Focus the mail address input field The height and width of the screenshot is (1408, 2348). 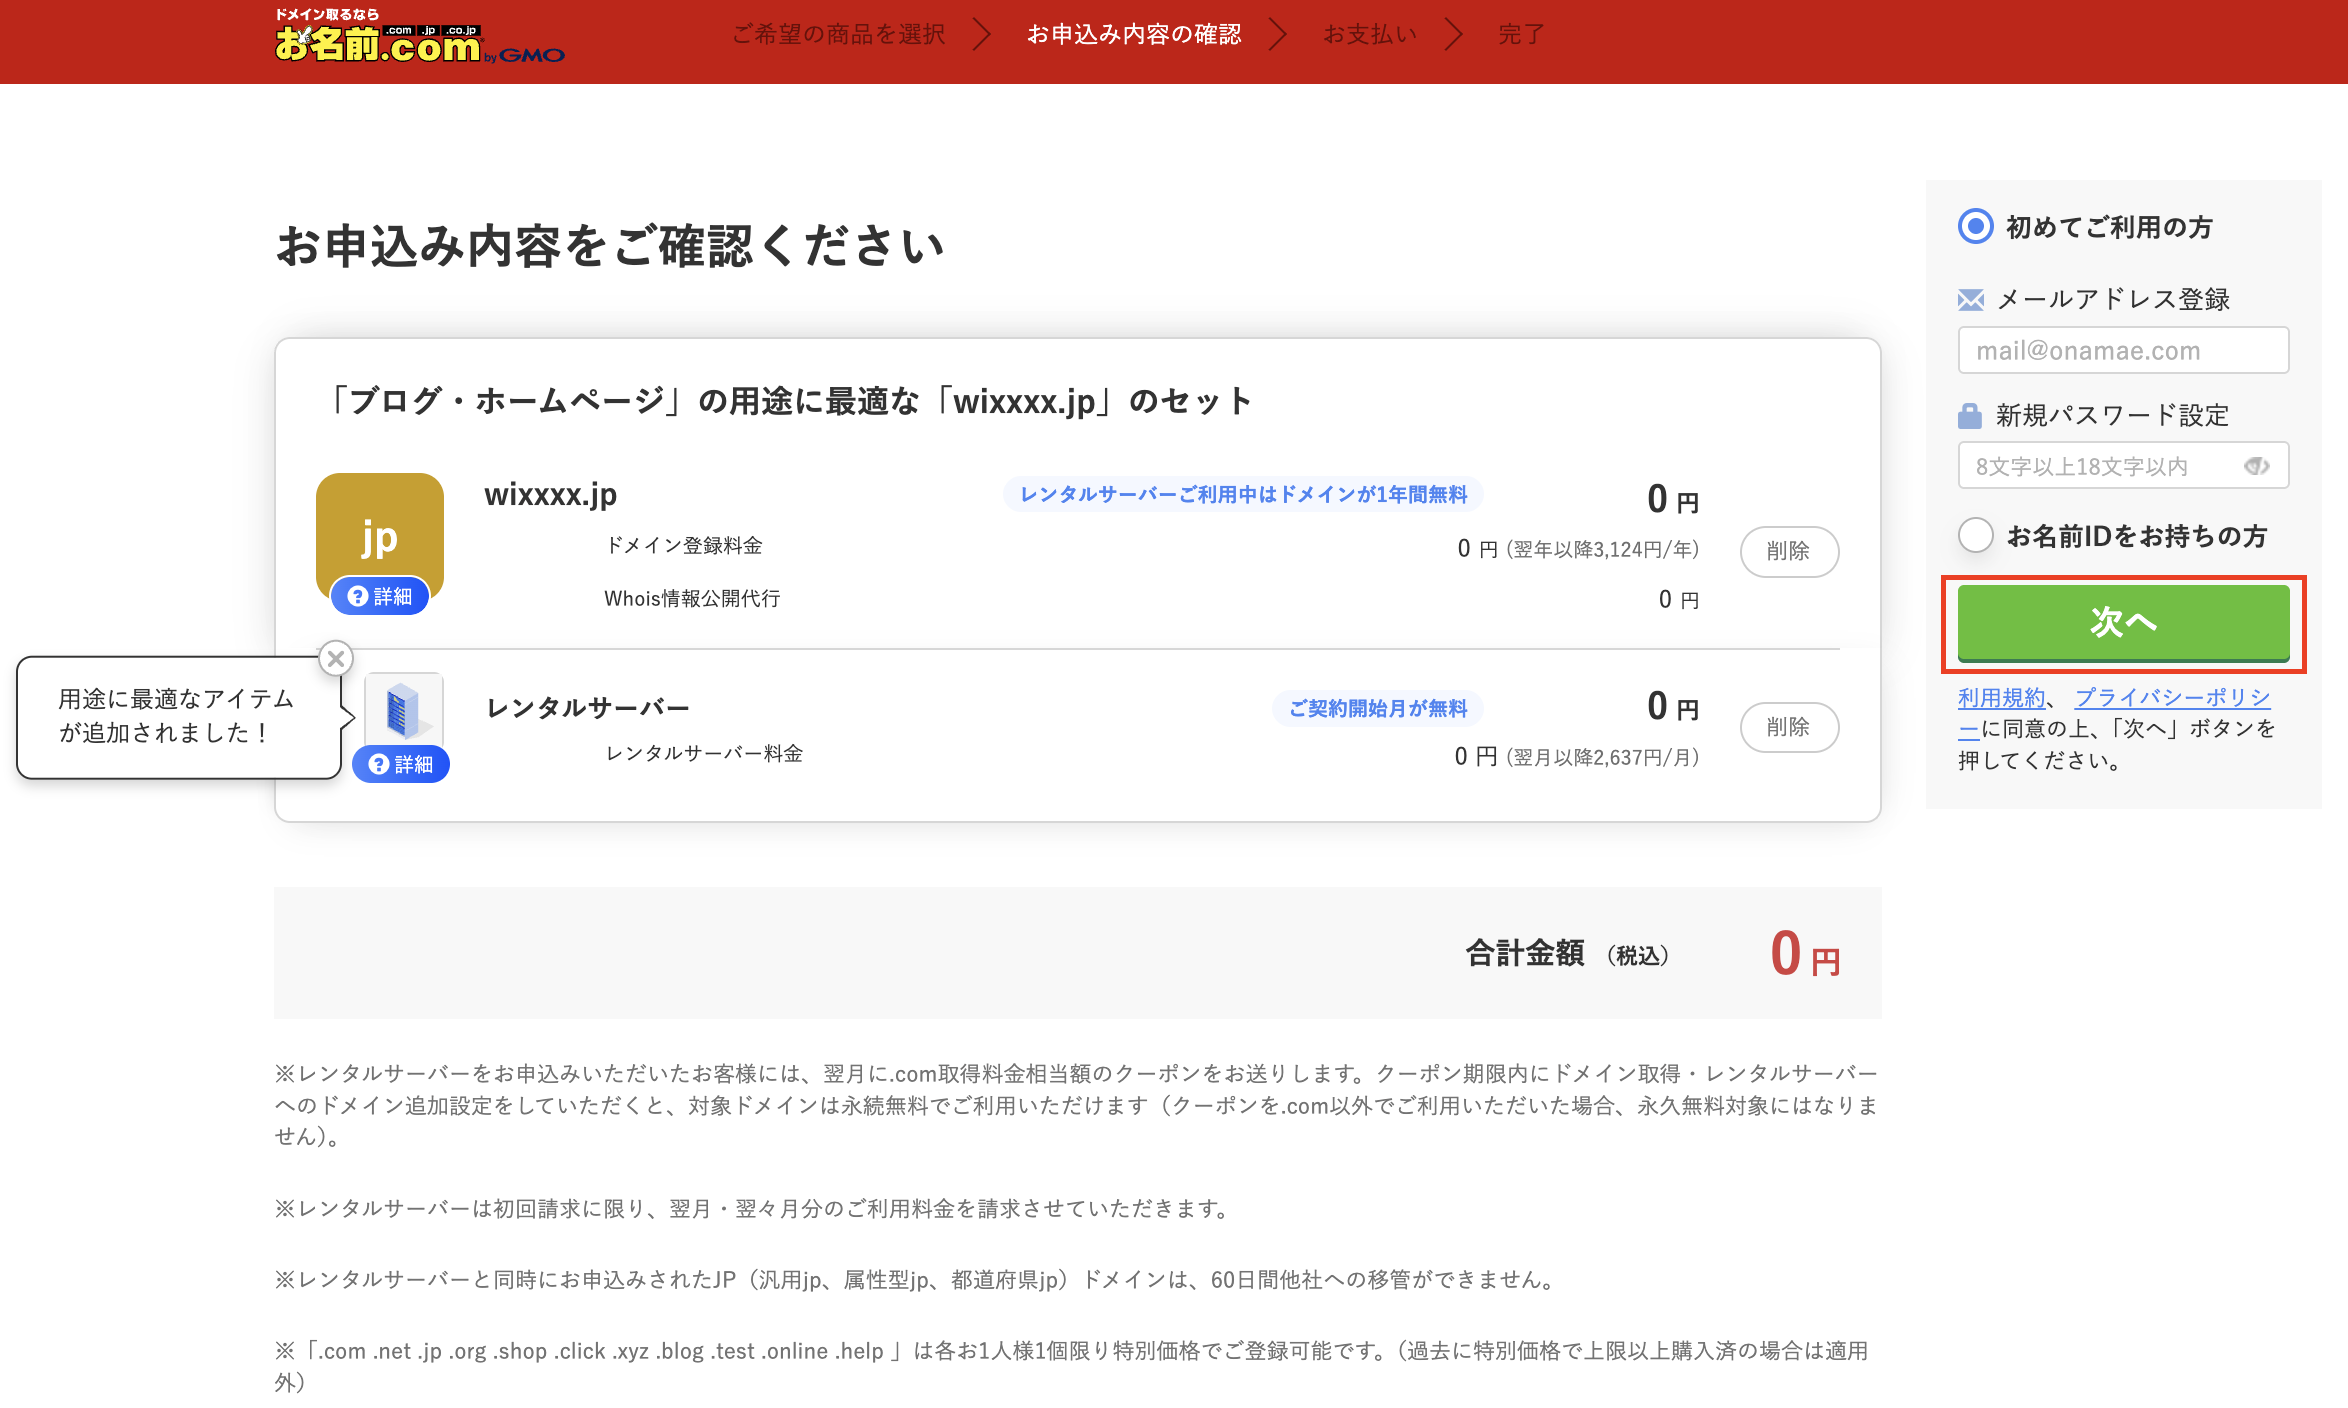coord(2122,351)
